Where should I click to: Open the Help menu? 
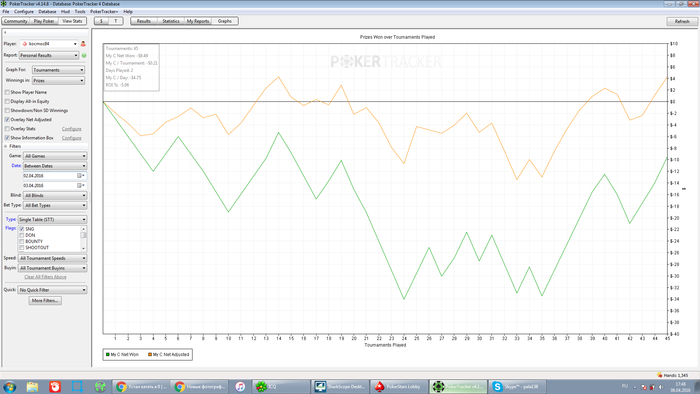coord(128,12)
